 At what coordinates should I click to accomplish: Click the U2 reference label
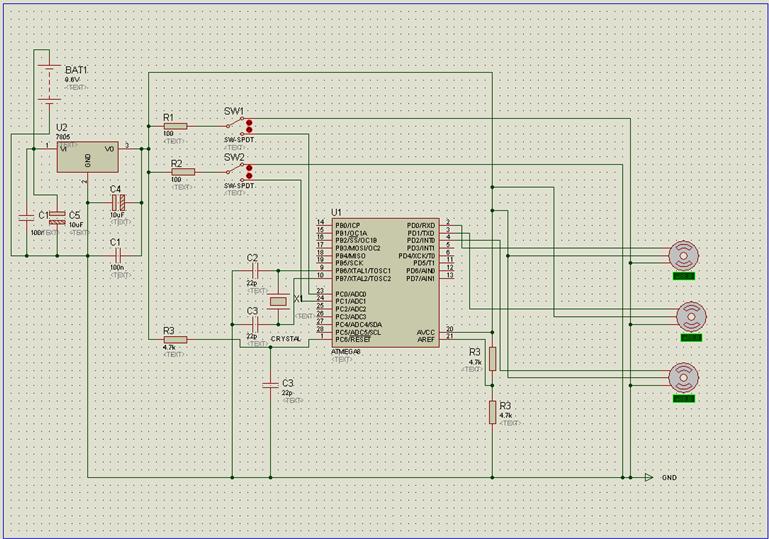click(x=62, y=128)
